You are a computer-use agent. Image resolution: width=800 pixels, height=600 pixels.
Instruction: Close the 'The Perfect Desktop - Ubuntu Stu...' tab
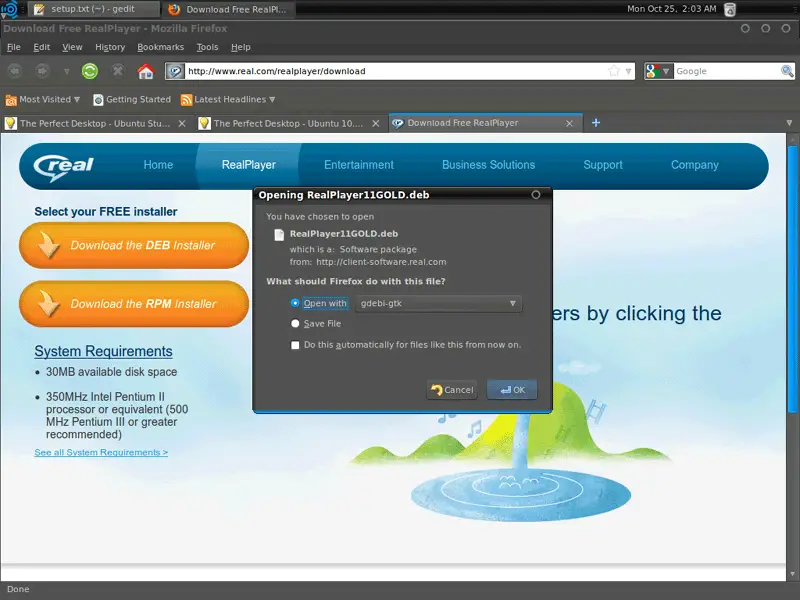(182, 123)
